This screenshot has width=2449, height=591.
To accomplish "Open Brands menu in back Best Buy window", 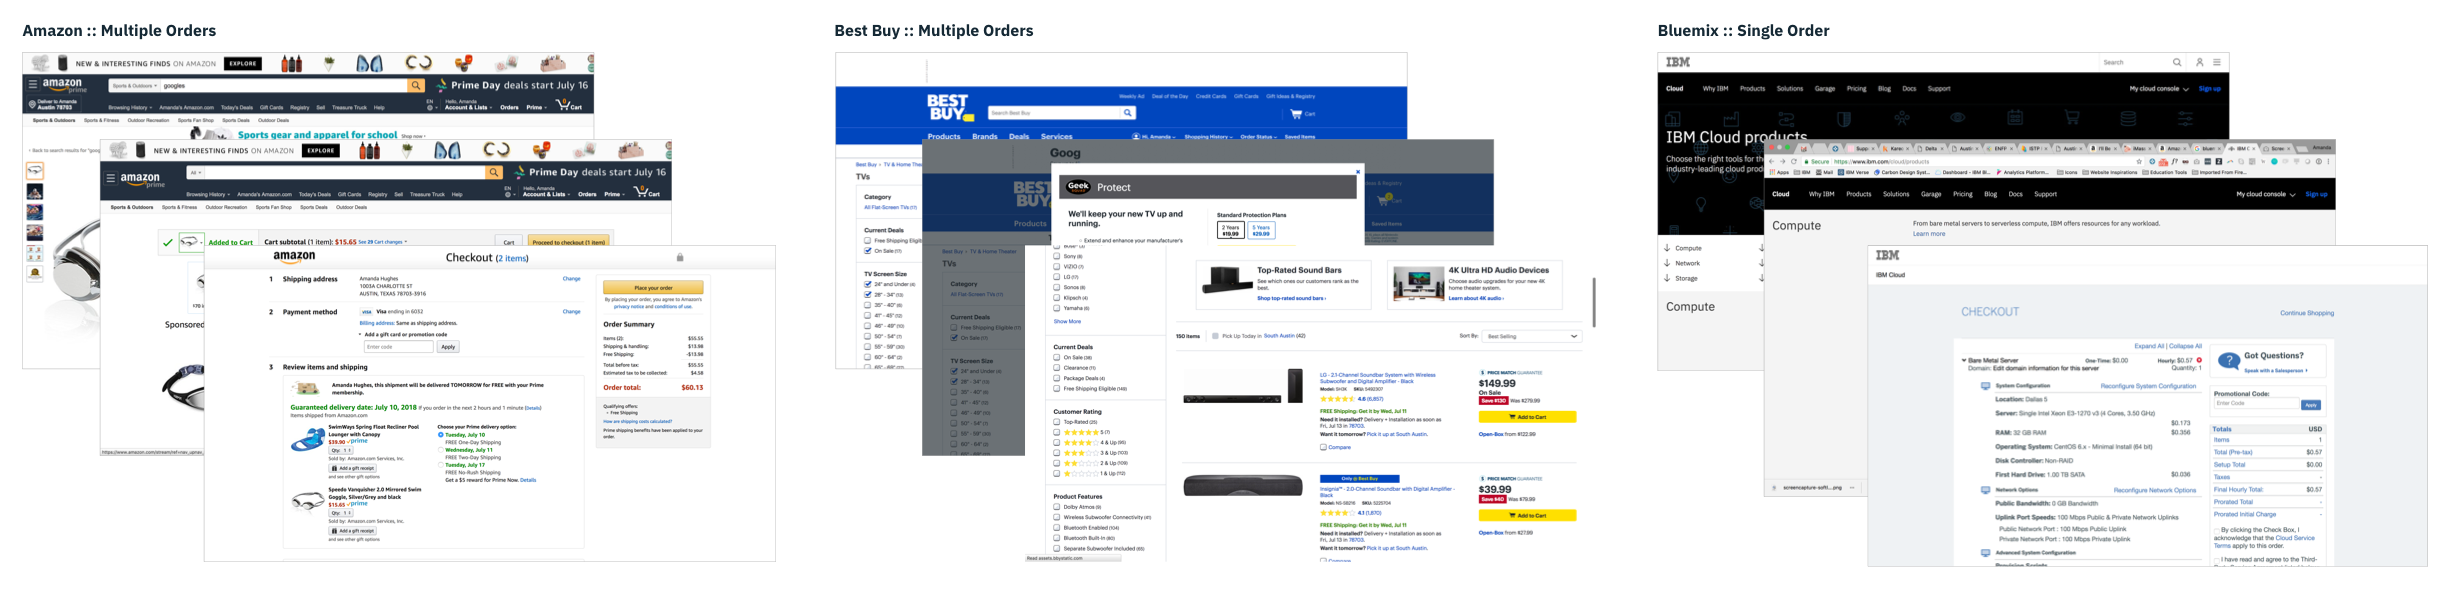I will (985, 137).
